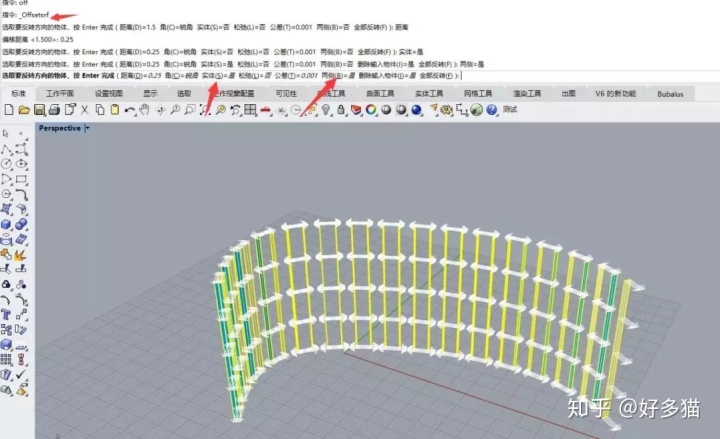Select the blue Box solid tool
Viewport: 720px width, 439px height.
click(6, 224)
